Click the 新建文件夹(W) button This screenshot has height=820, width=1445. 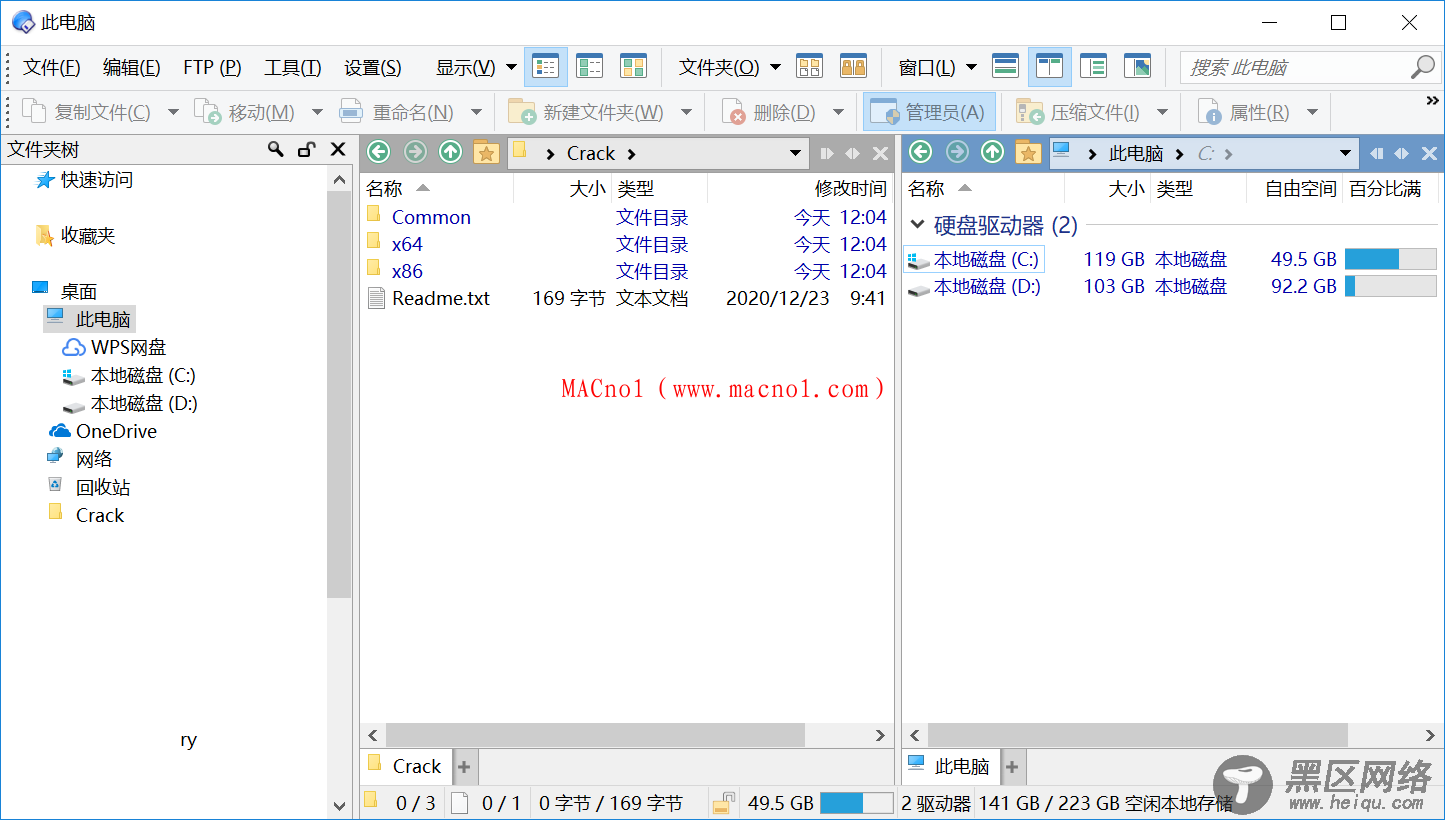pos(588,112)
